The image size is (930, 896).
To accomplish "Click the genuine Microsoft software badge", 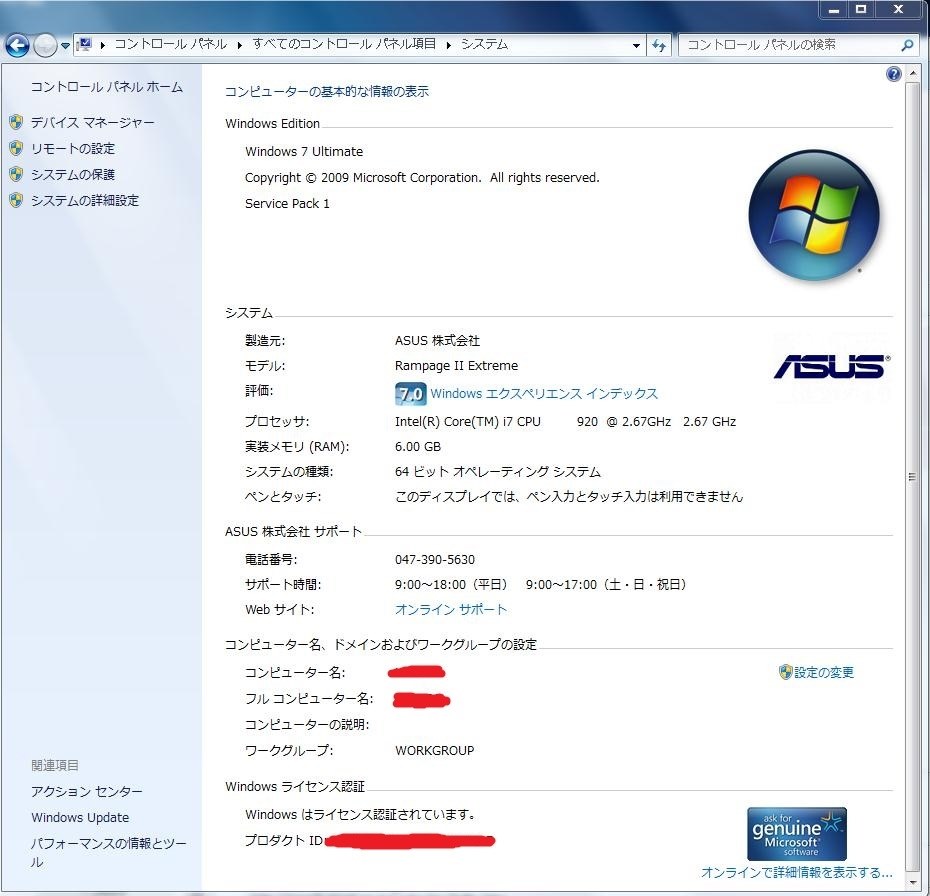I will pos(797,834).
